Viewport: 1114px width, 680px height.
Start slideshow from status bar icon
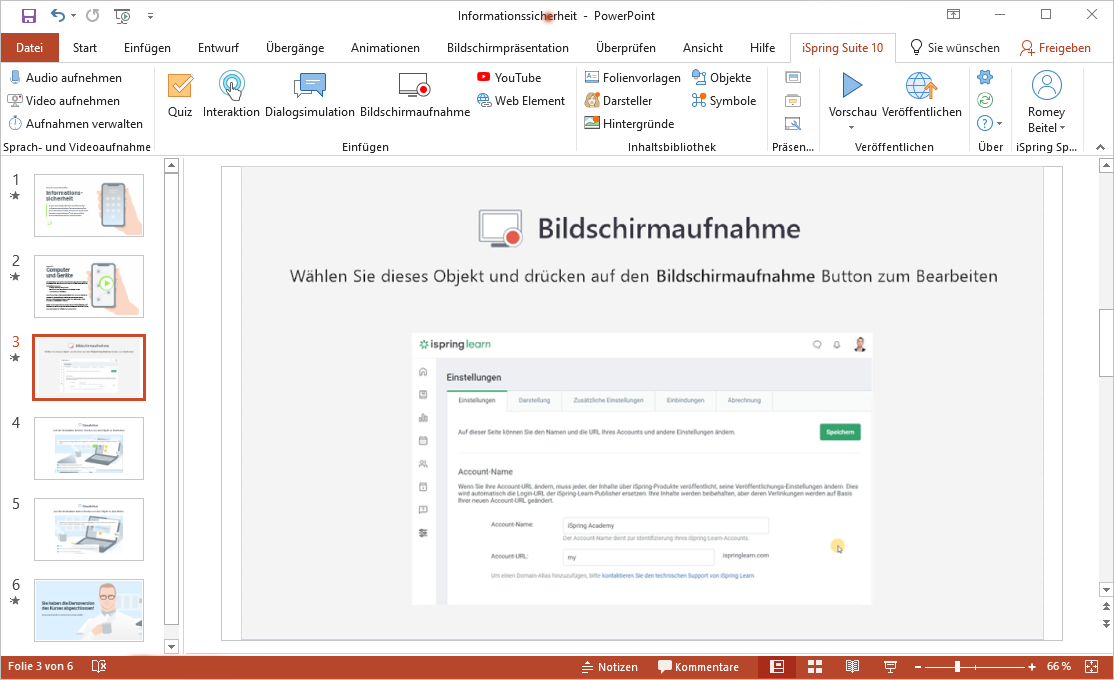(x=889, y=666)
